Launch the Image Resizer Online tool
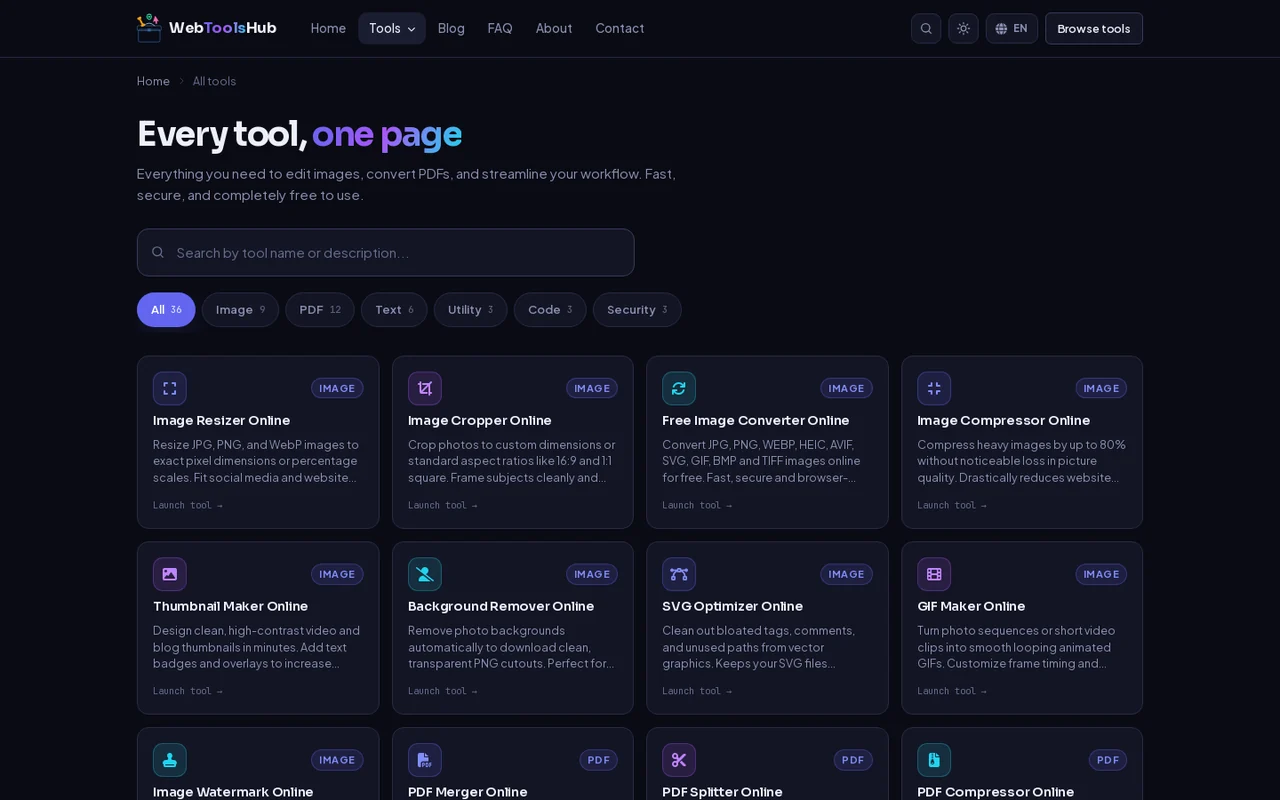 click(x=188, y=505)
